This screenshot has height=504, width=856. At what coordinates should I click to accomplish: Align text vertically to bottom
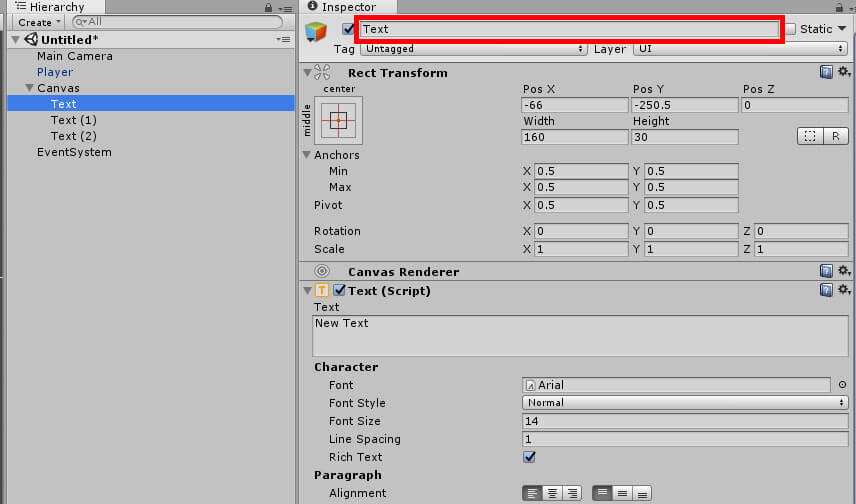642,493
